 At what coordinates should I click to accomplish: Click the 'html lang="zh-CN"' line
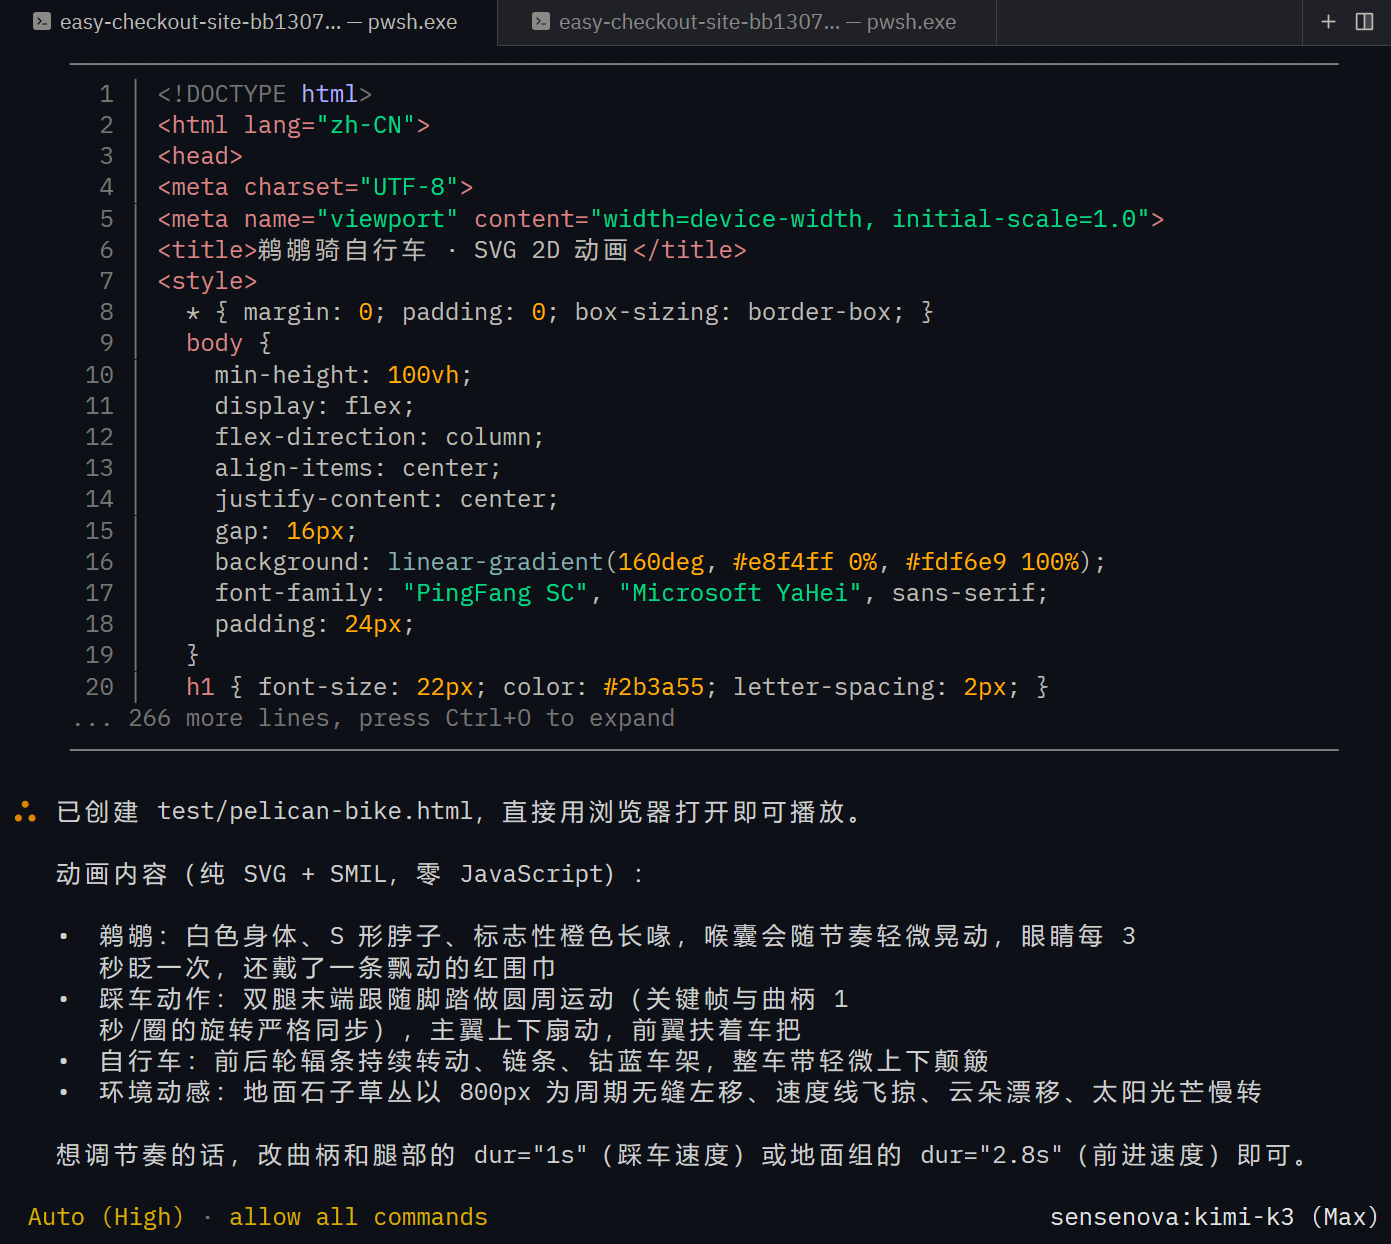294,125
